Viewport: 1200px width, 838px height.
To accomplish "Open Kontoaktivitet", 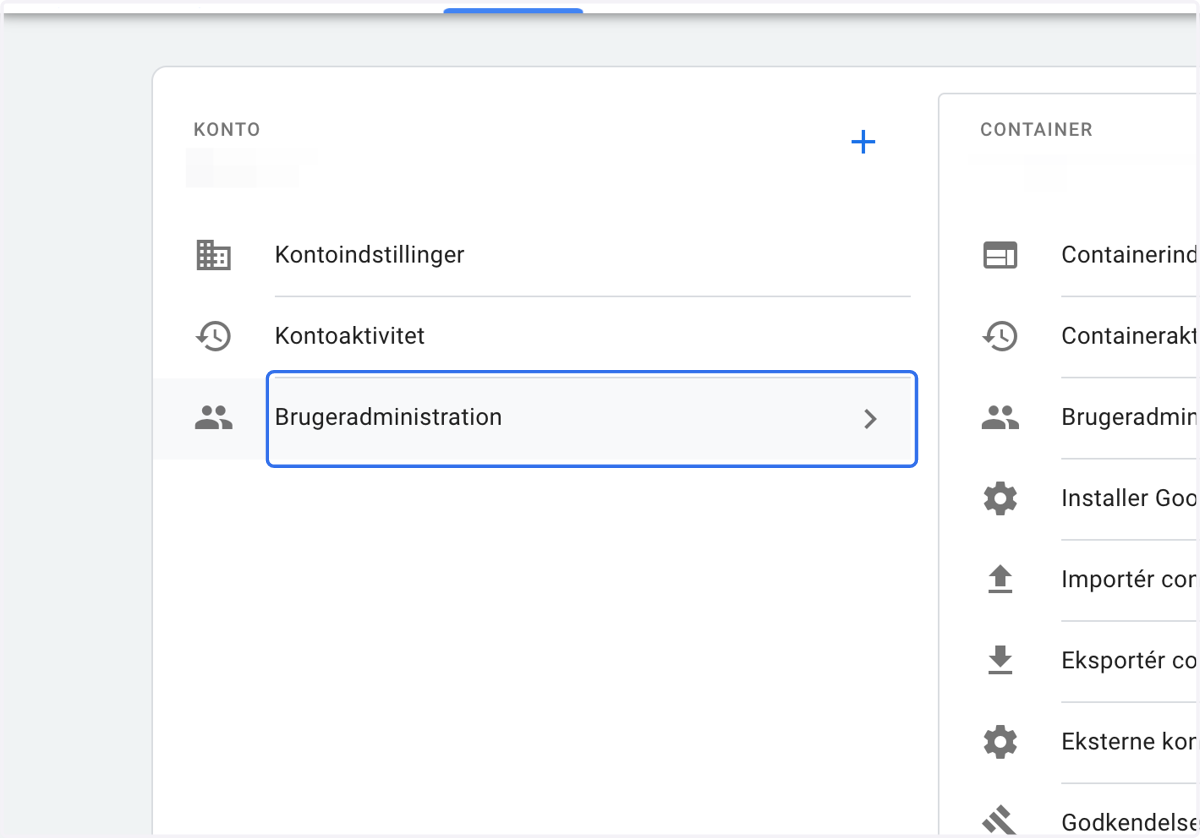I will [350, 336].
